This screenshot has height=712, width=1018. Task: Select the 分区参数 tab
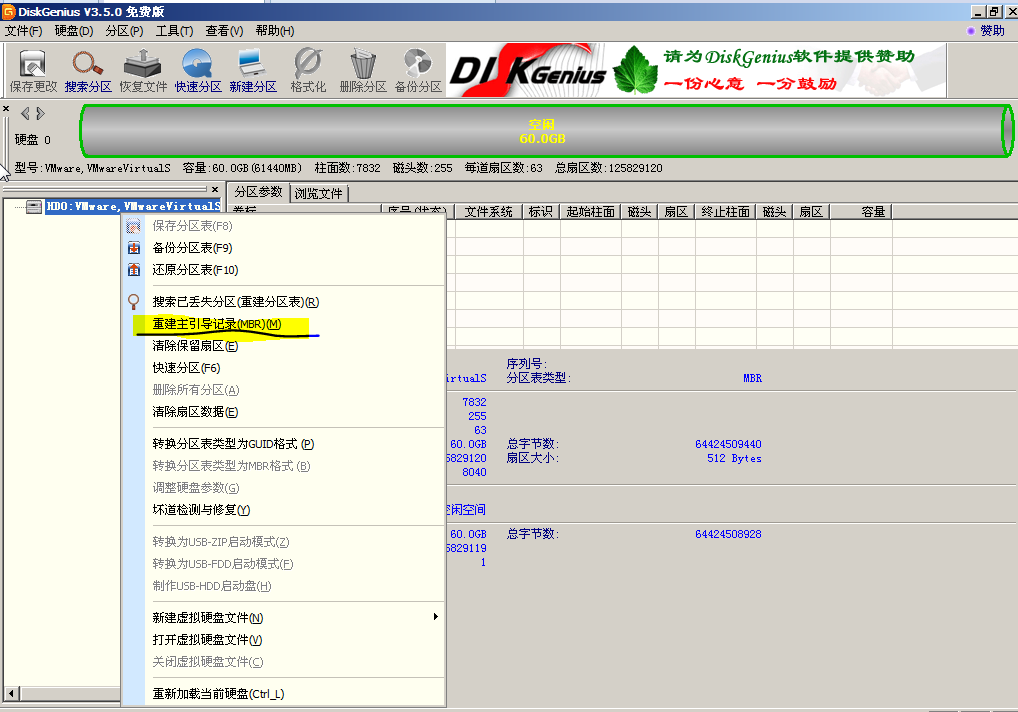coord(258,192)
